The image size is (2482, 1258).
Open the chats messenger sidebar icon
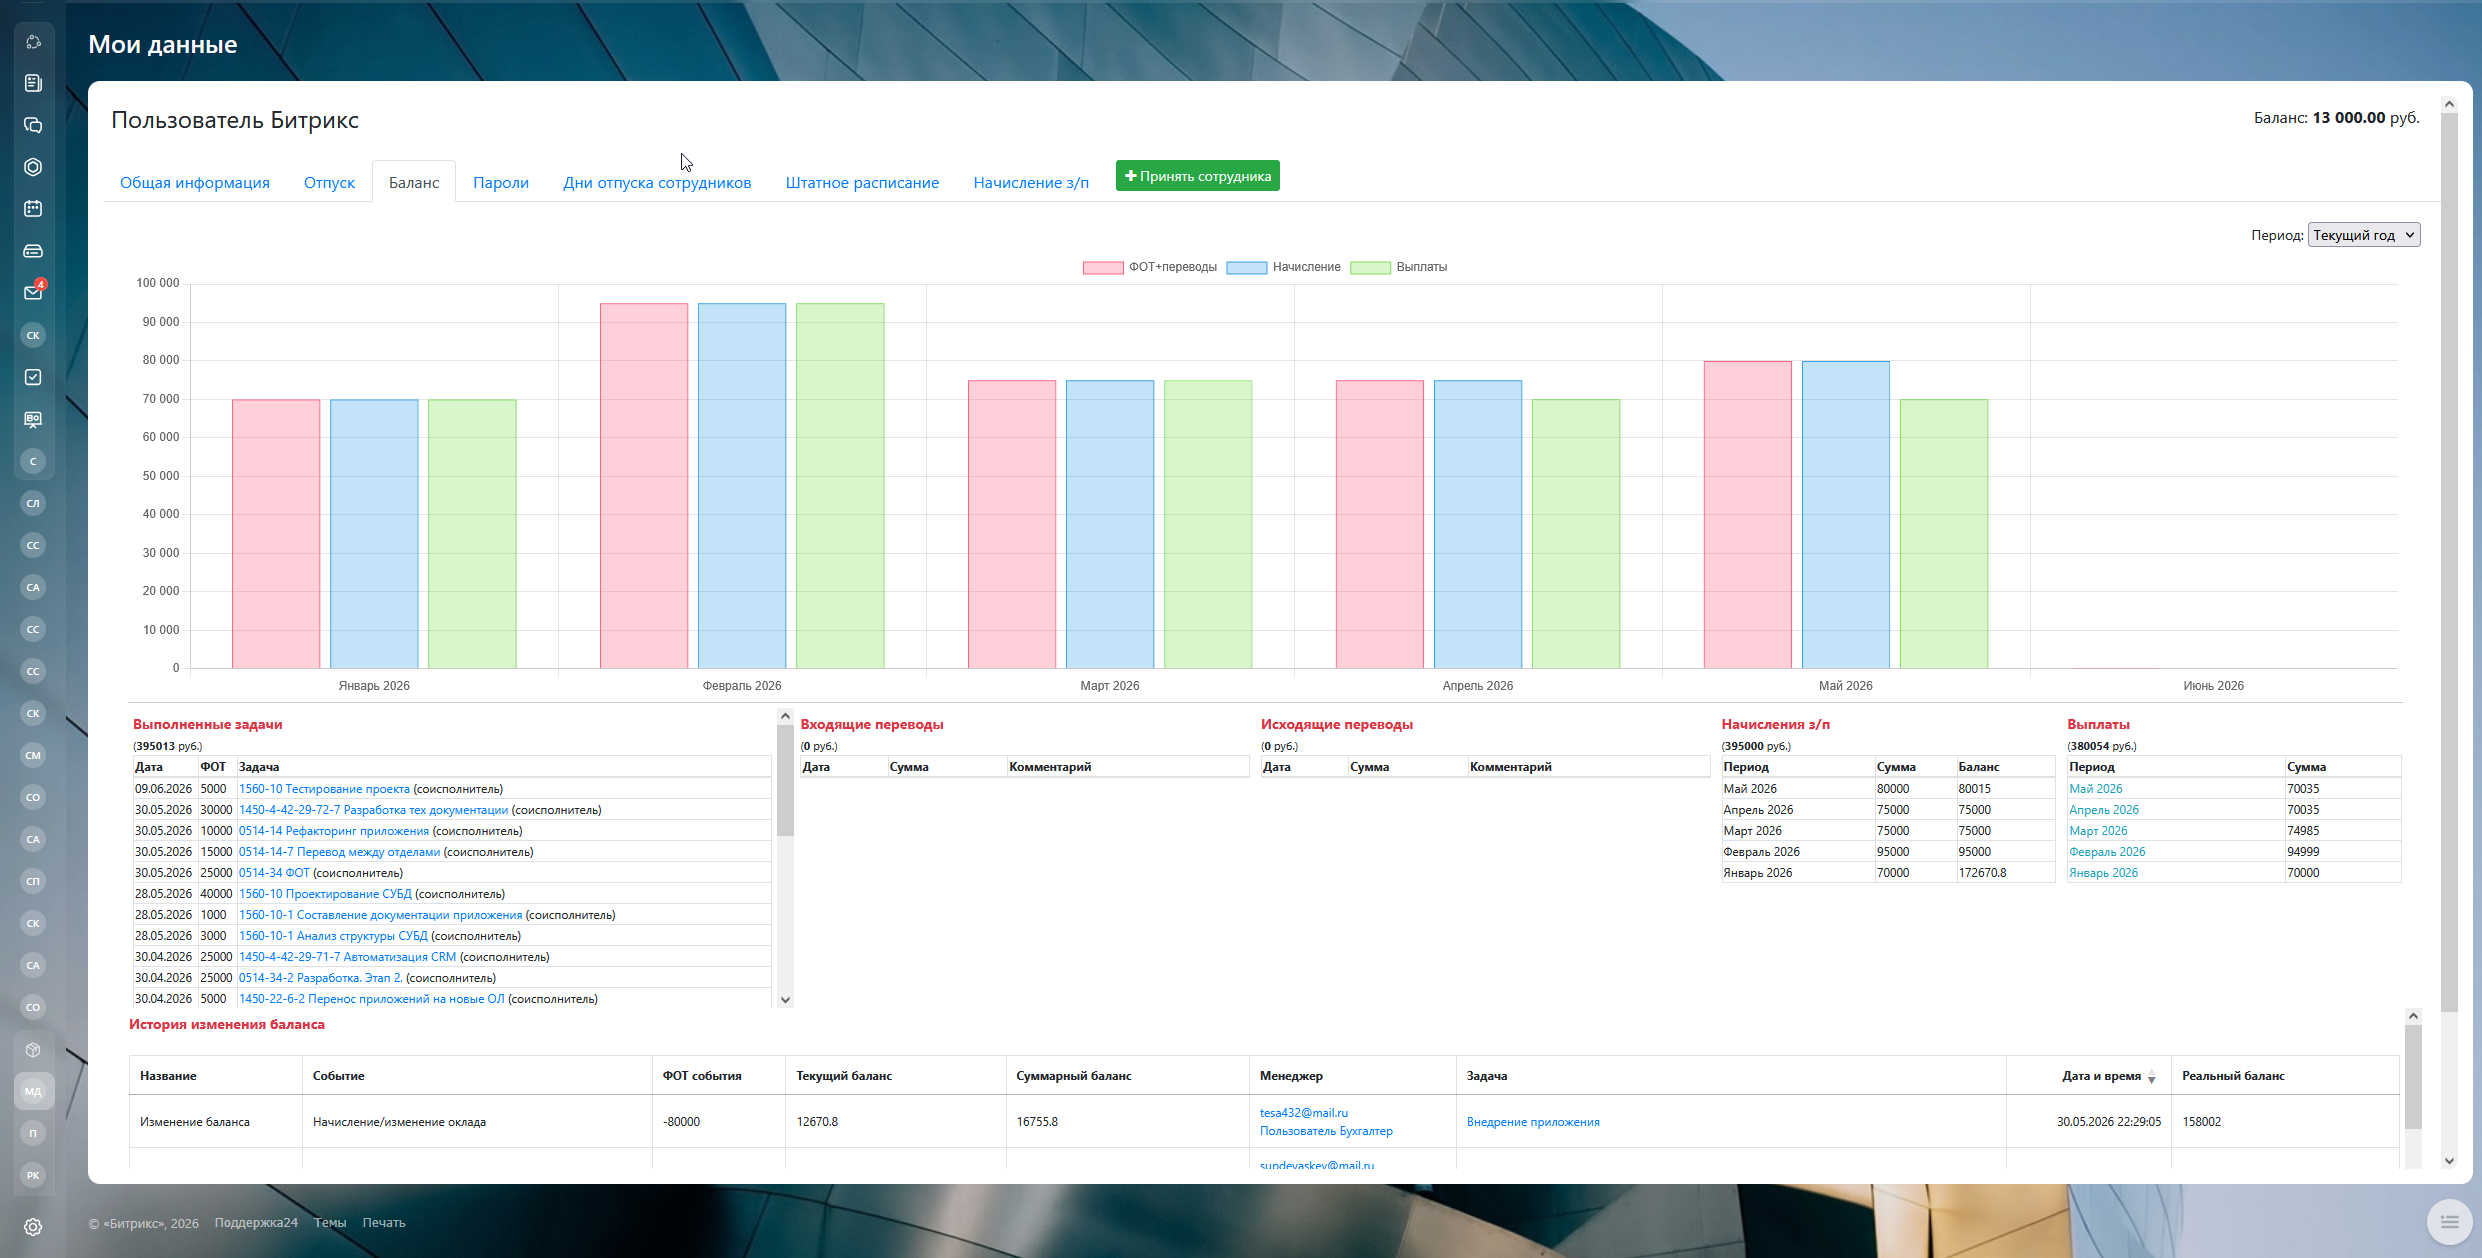(33, 125)
